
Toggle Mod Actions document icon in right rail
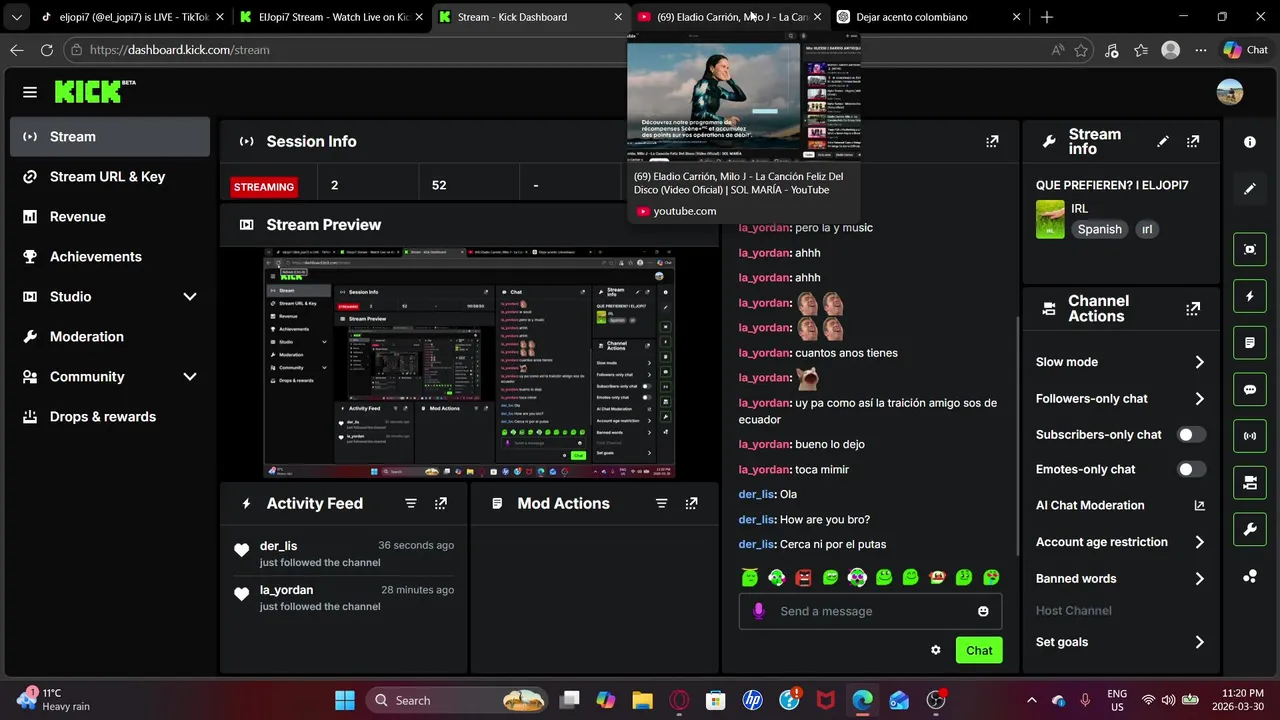coord(1250,343)
